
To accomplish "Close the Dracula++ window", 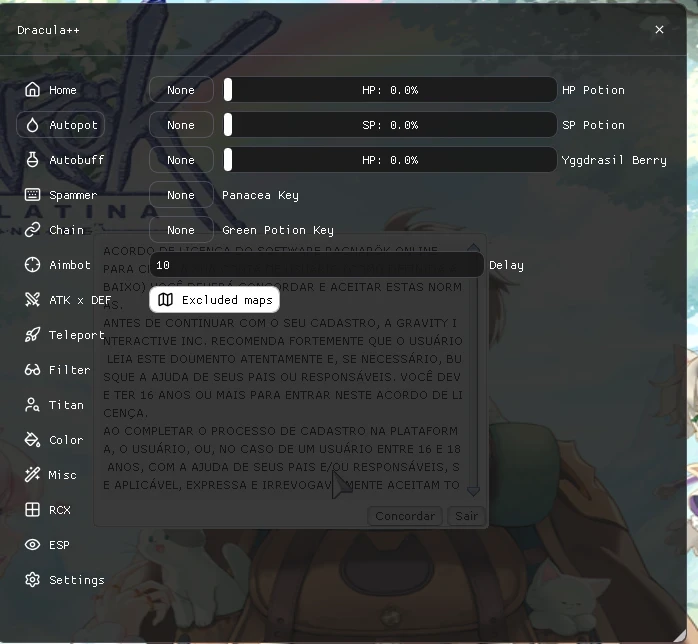I will click(659, 29).
